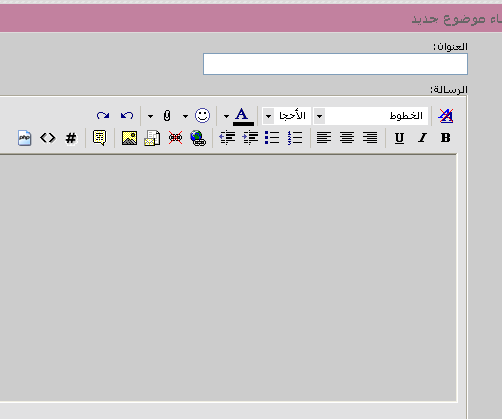Viewport: 502px width, 419px height.
Task: Click the Redo arrow
Action: (103, 116)
